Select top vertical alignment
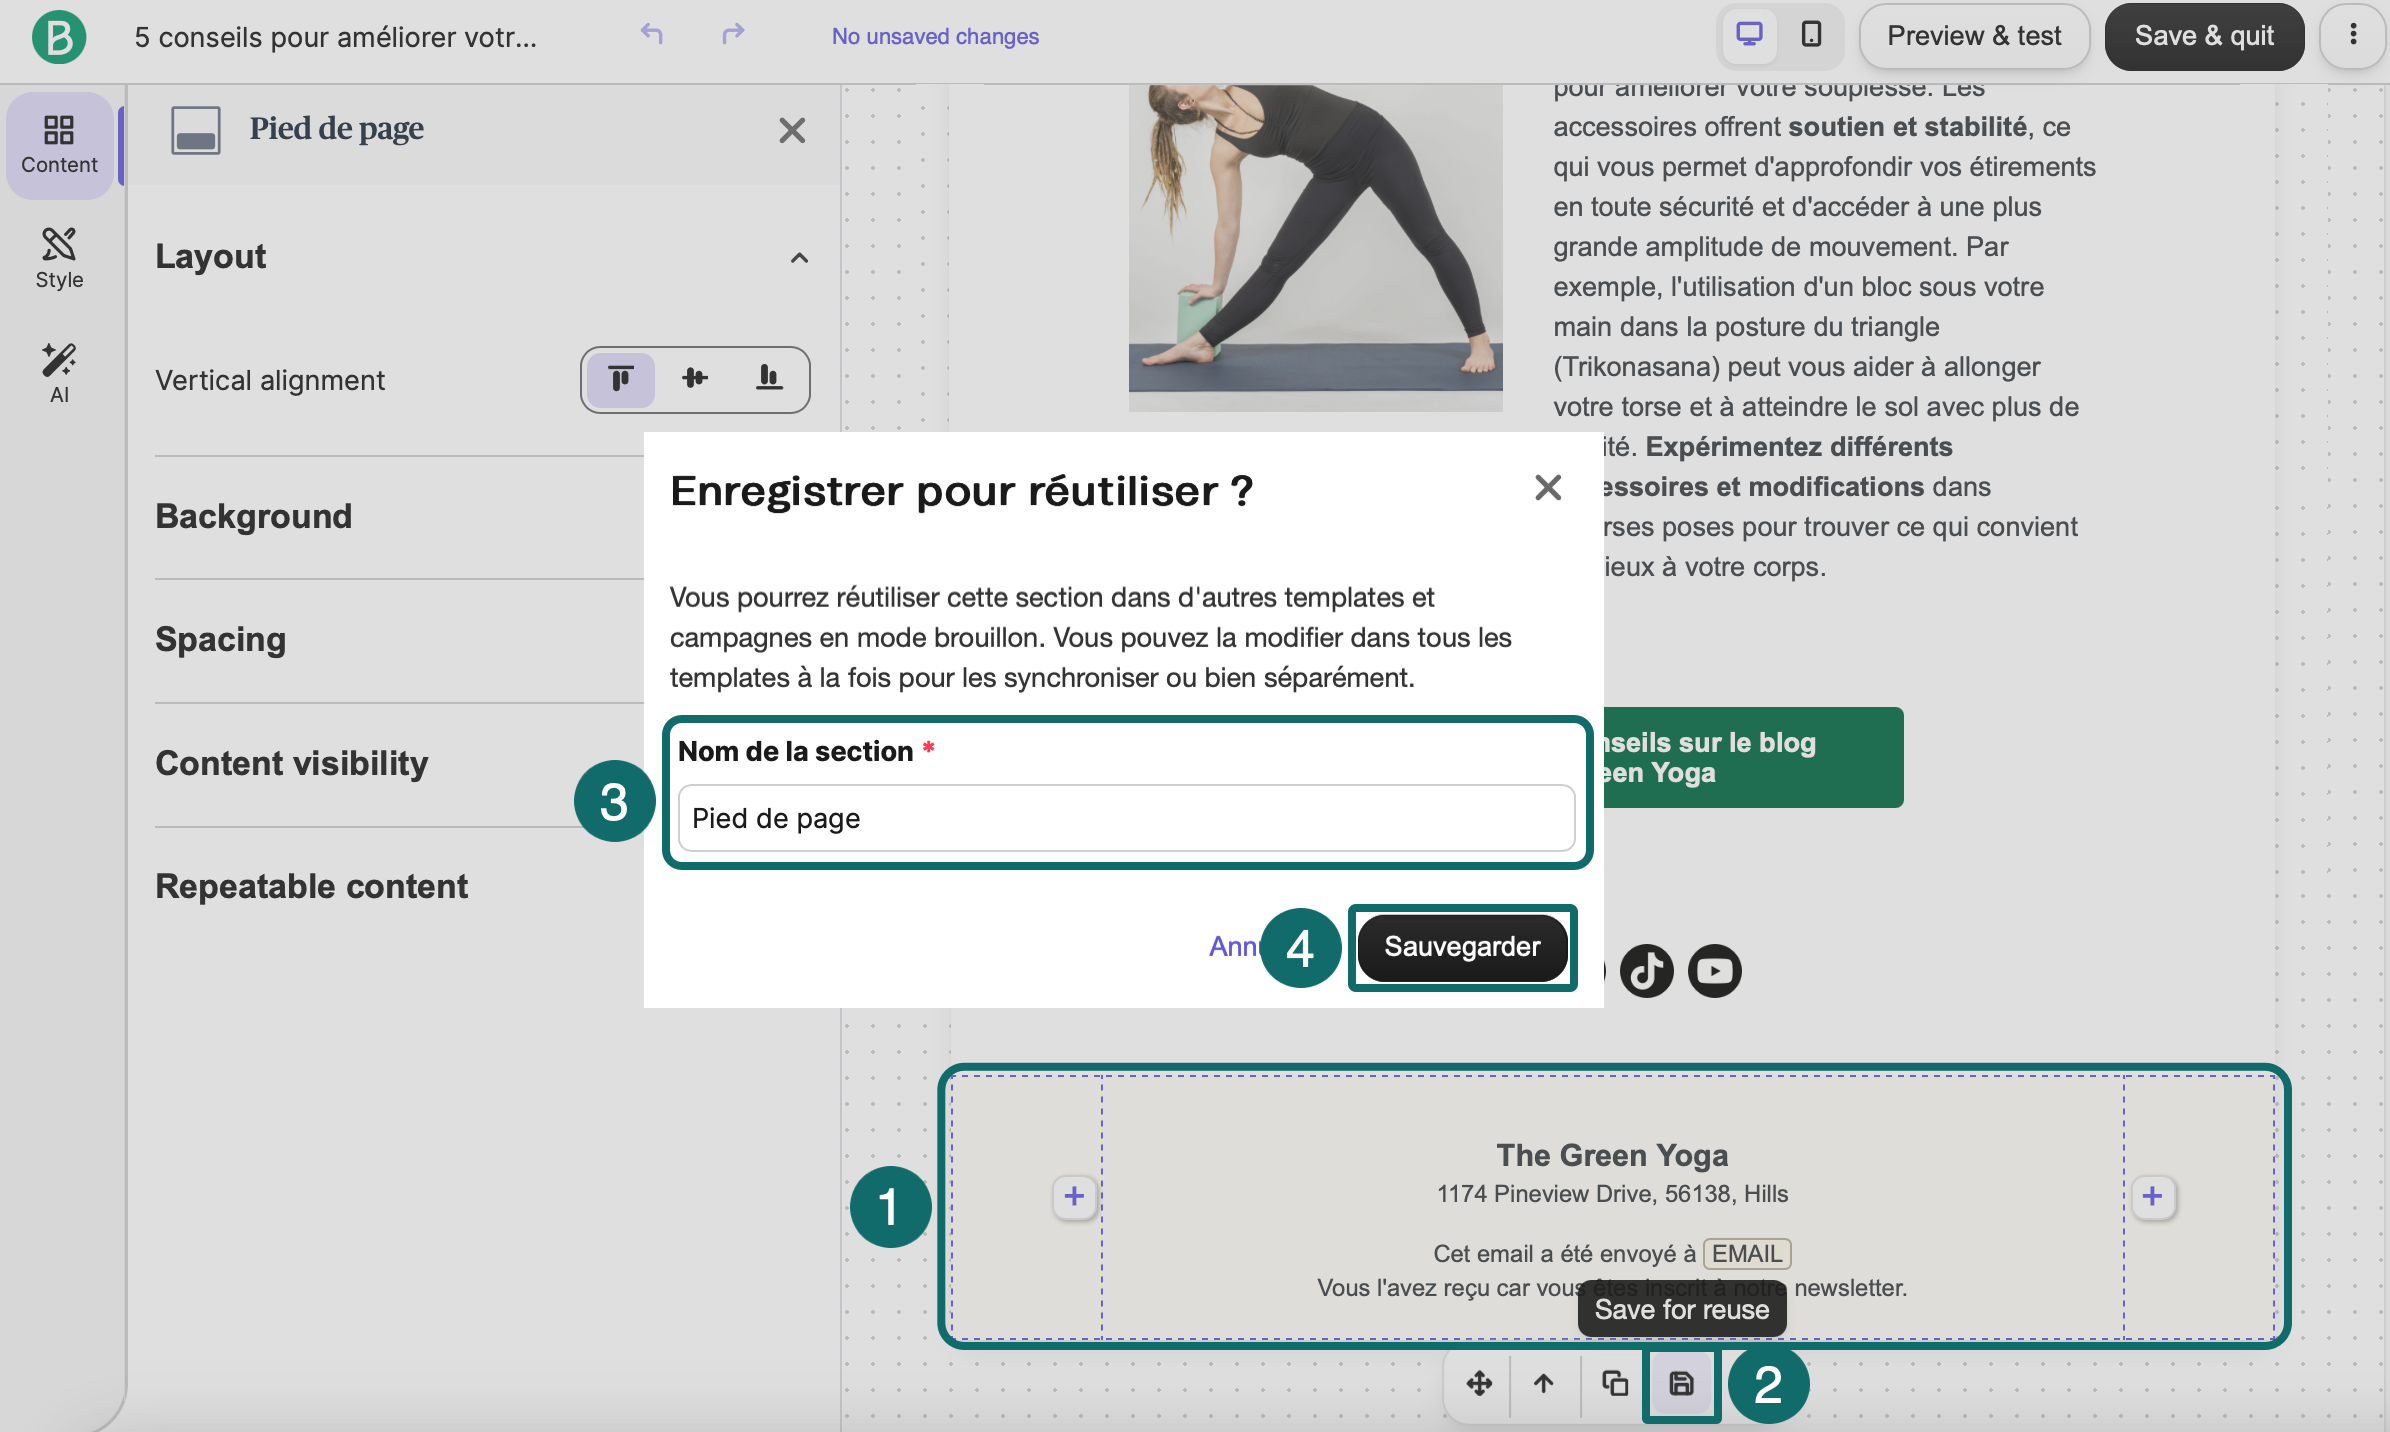Image resolution: width=2390 pixels, height=1432 pixels. click(x=621, y=379)
